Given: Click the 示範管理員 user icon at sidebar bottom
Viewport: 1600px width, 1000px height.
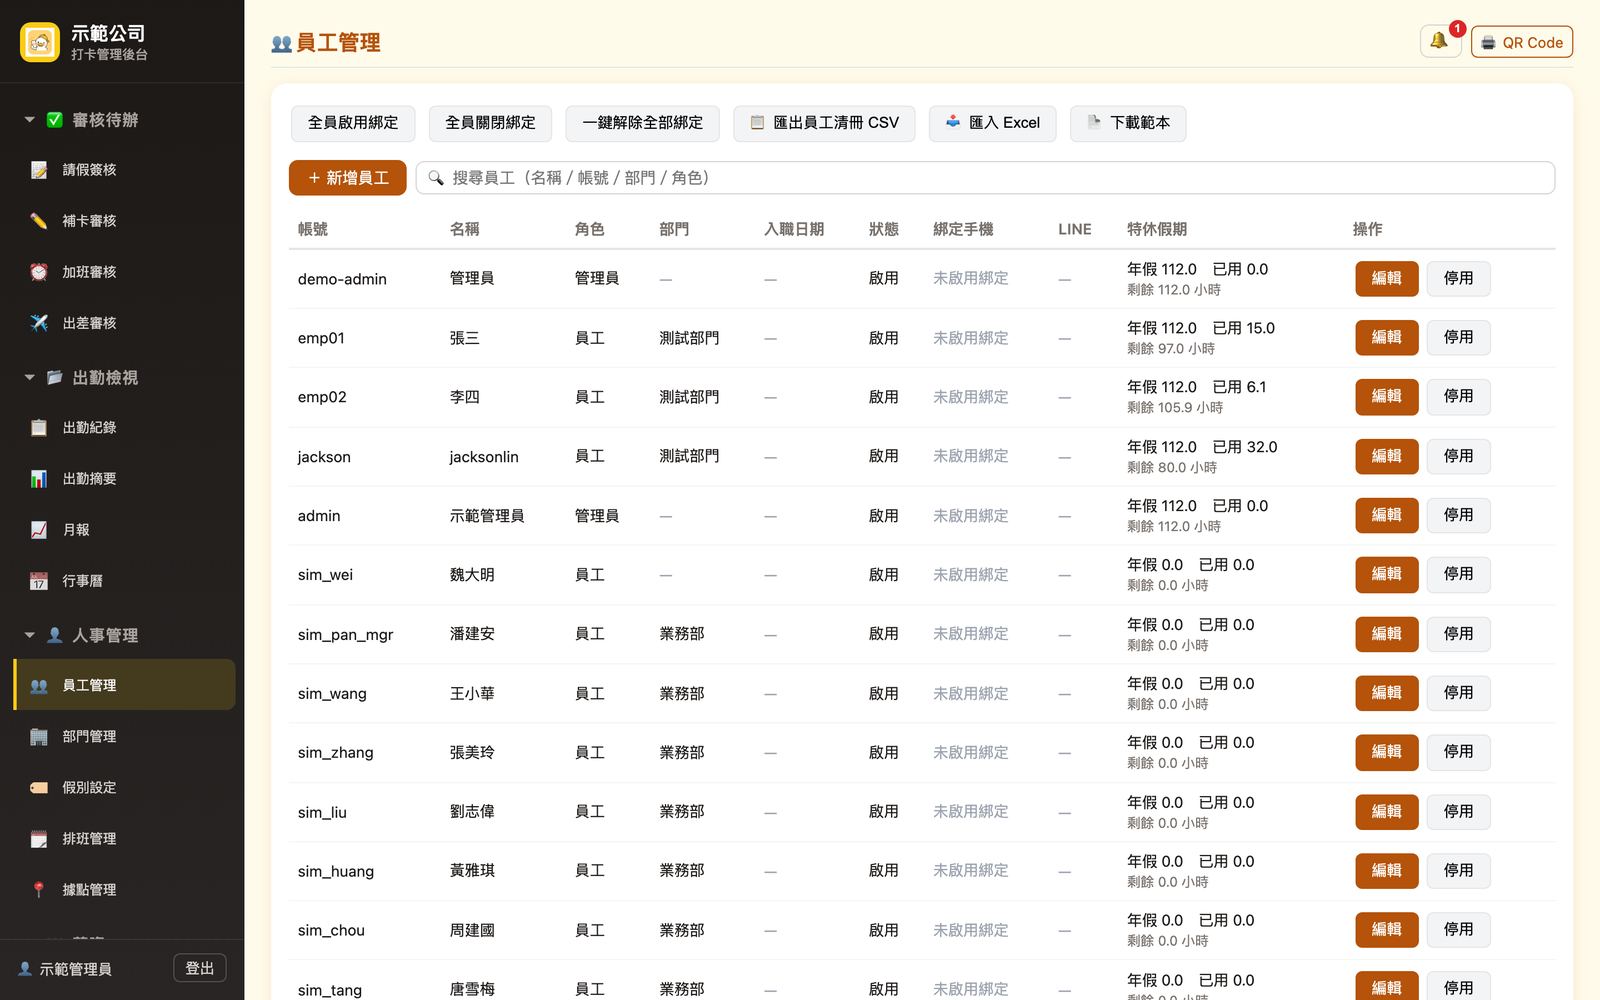Looking at the screenshot, I should pos(25,969).
